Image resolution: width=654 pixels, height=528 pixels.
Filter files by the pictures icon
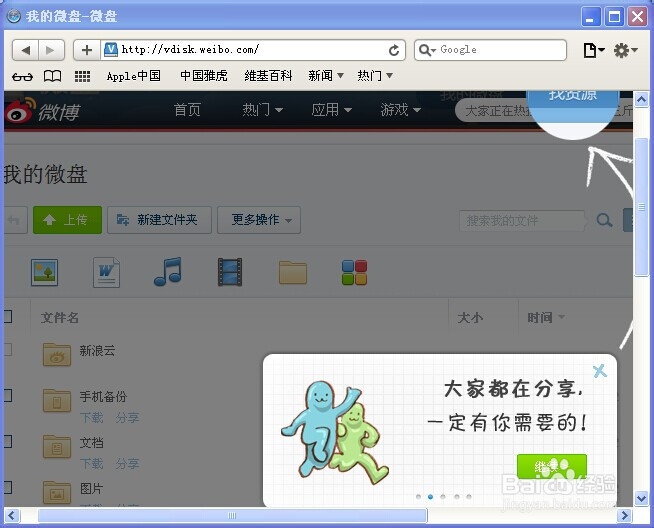[44, 272]
